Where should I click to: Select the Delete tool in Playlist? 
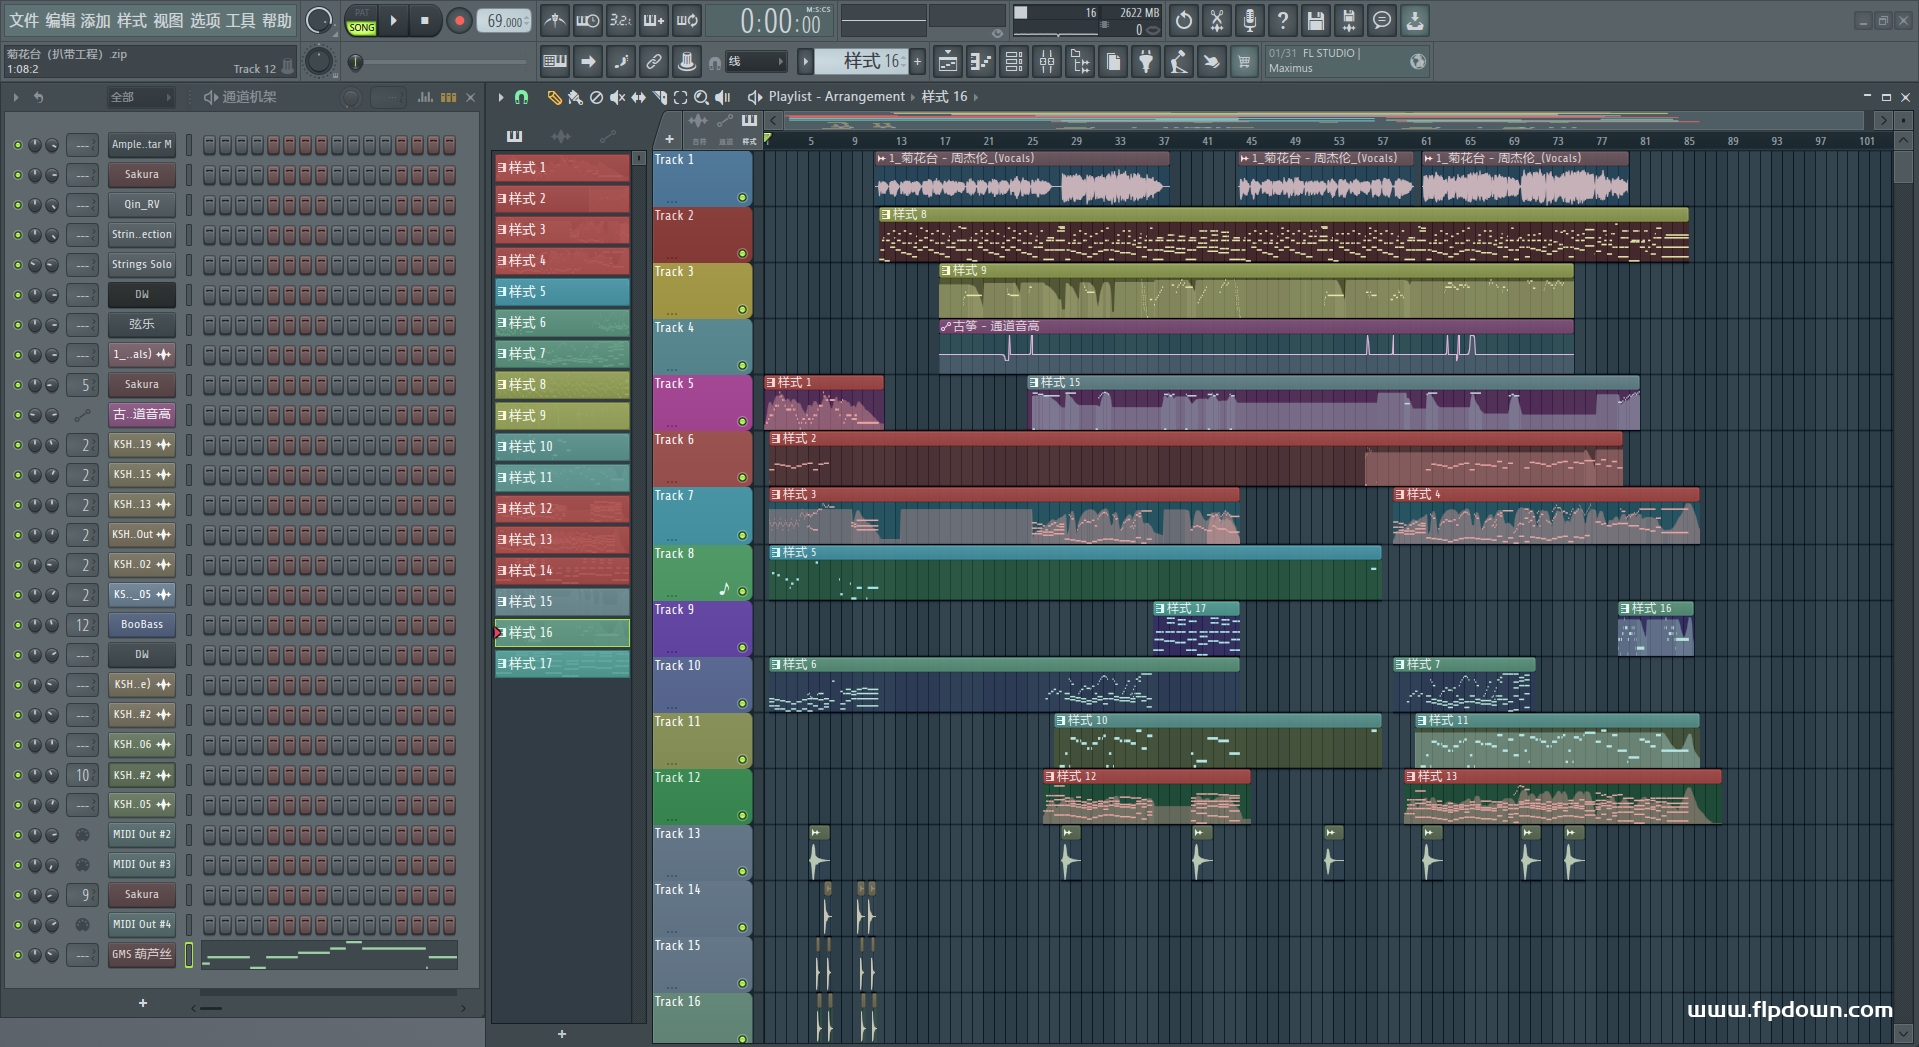pos(596,97)
